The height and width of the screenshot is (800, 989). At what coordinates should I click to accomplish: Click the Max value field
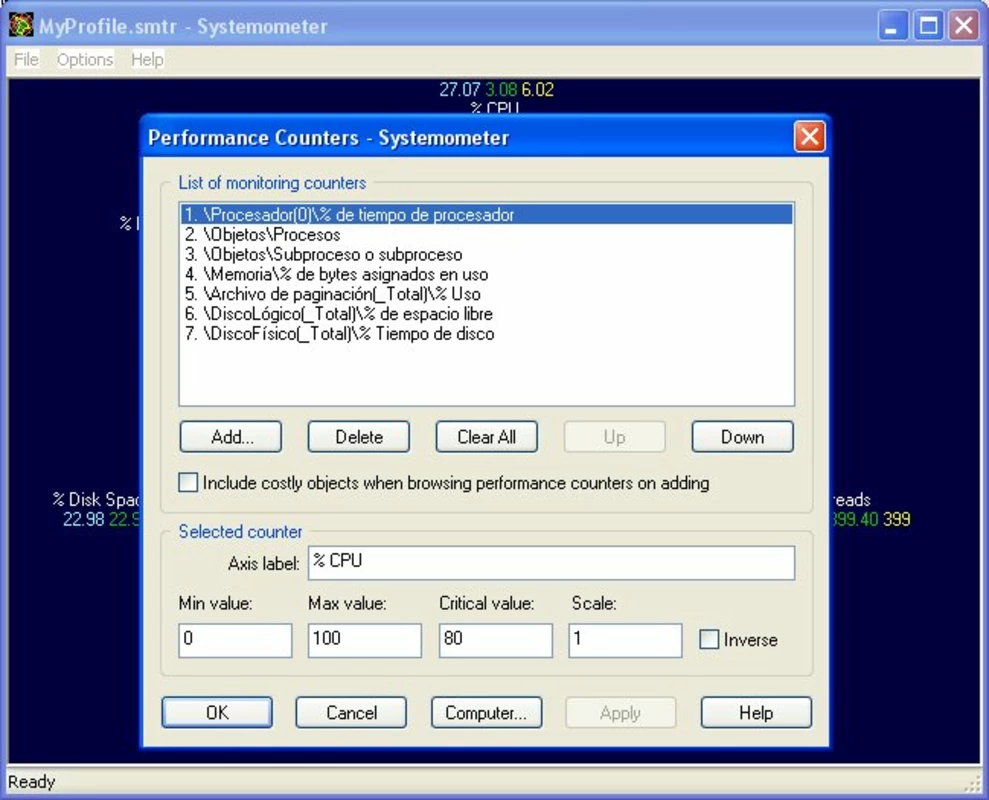(365, 640)
